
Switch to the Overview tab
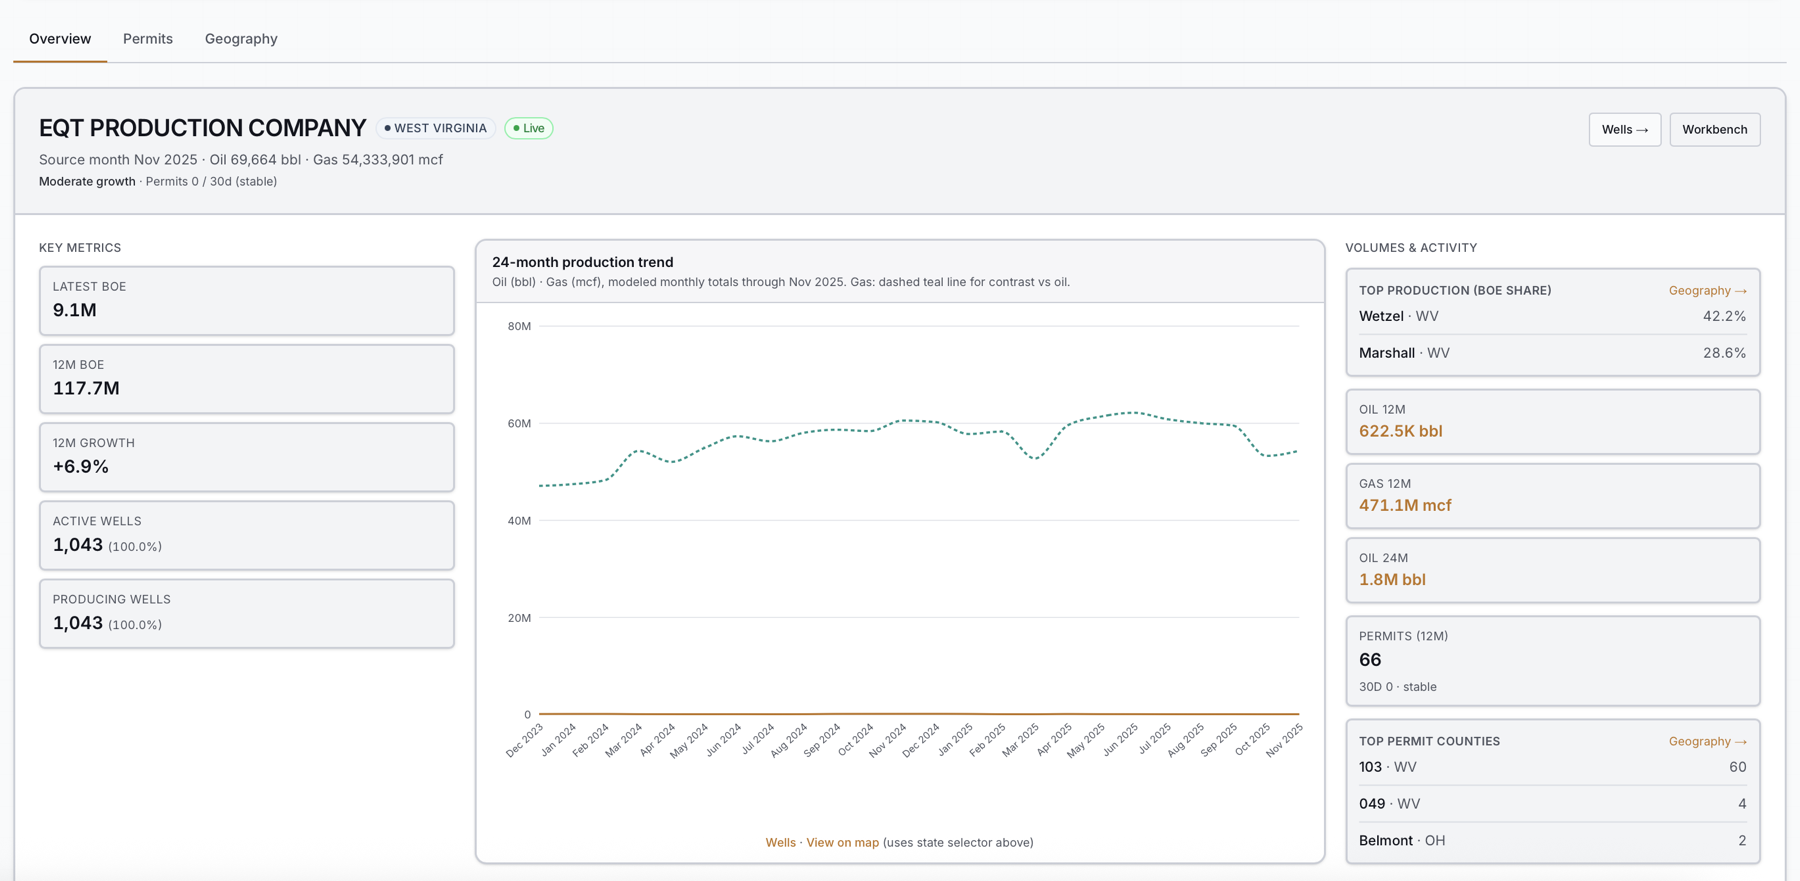[x=60, y=39]
